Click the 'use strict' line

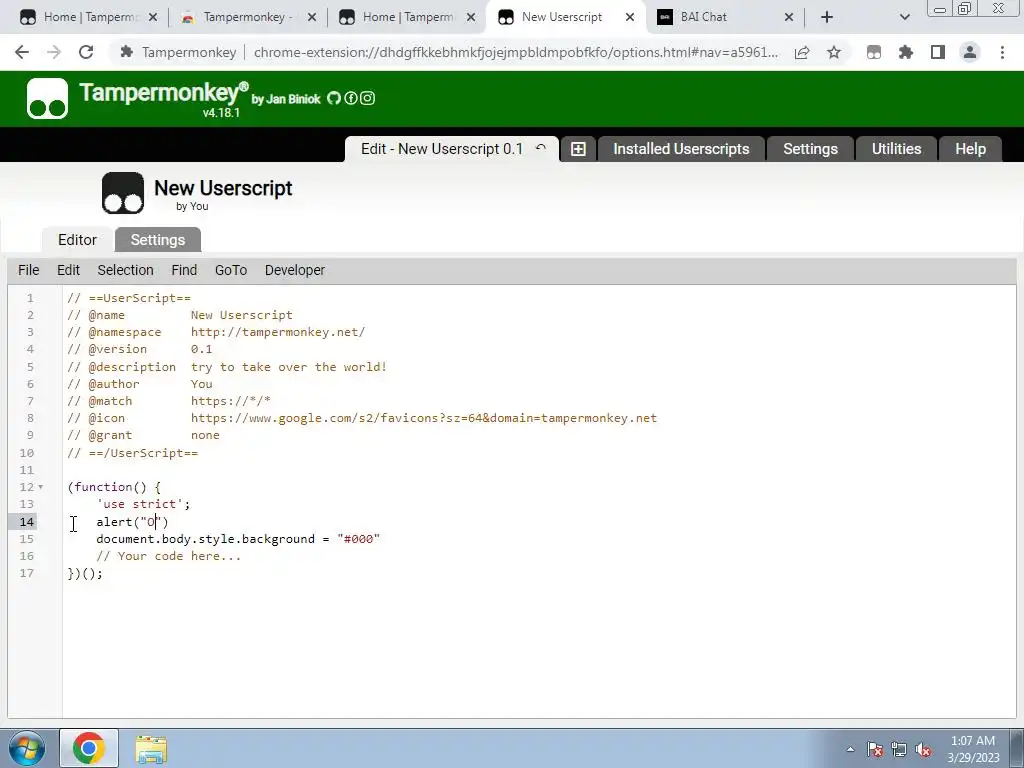coord(143,504)
